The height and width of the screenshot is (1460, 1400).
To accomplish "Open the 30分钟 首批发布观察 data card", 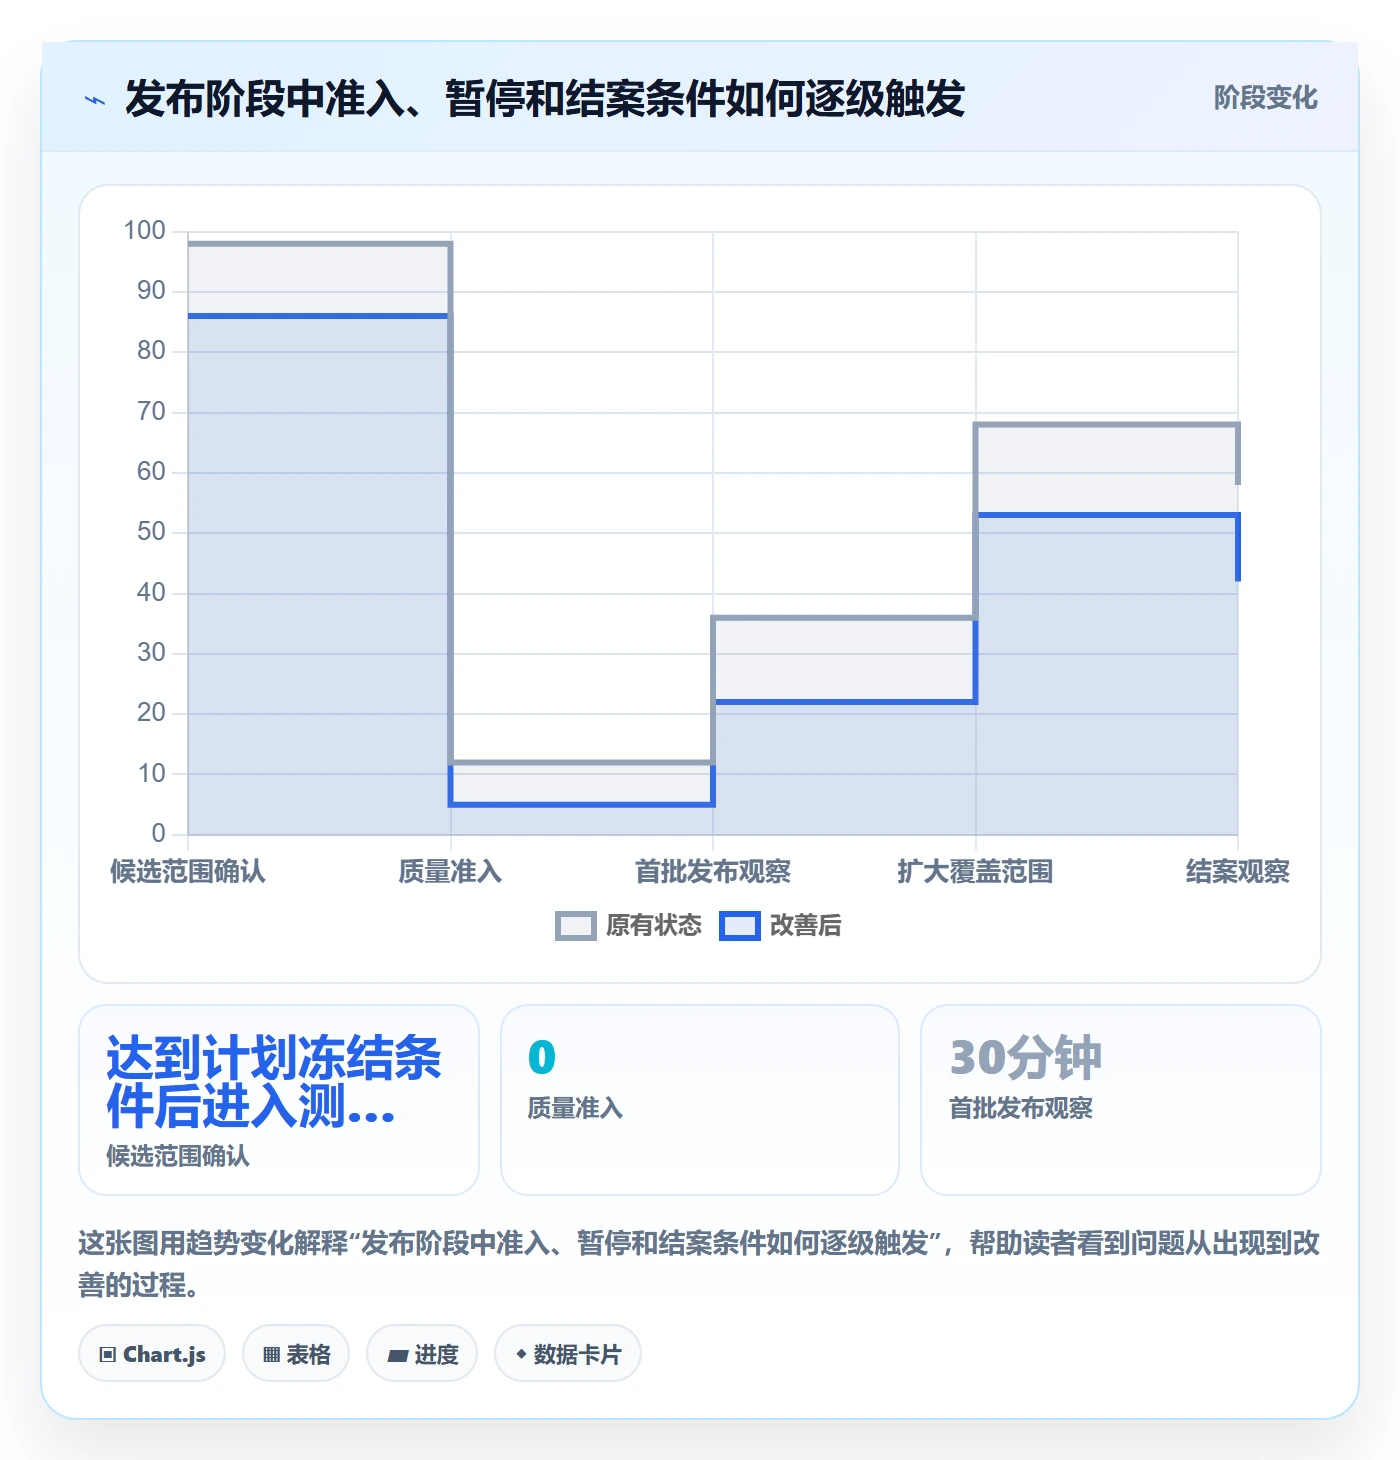I will tap(1121, 1100).
